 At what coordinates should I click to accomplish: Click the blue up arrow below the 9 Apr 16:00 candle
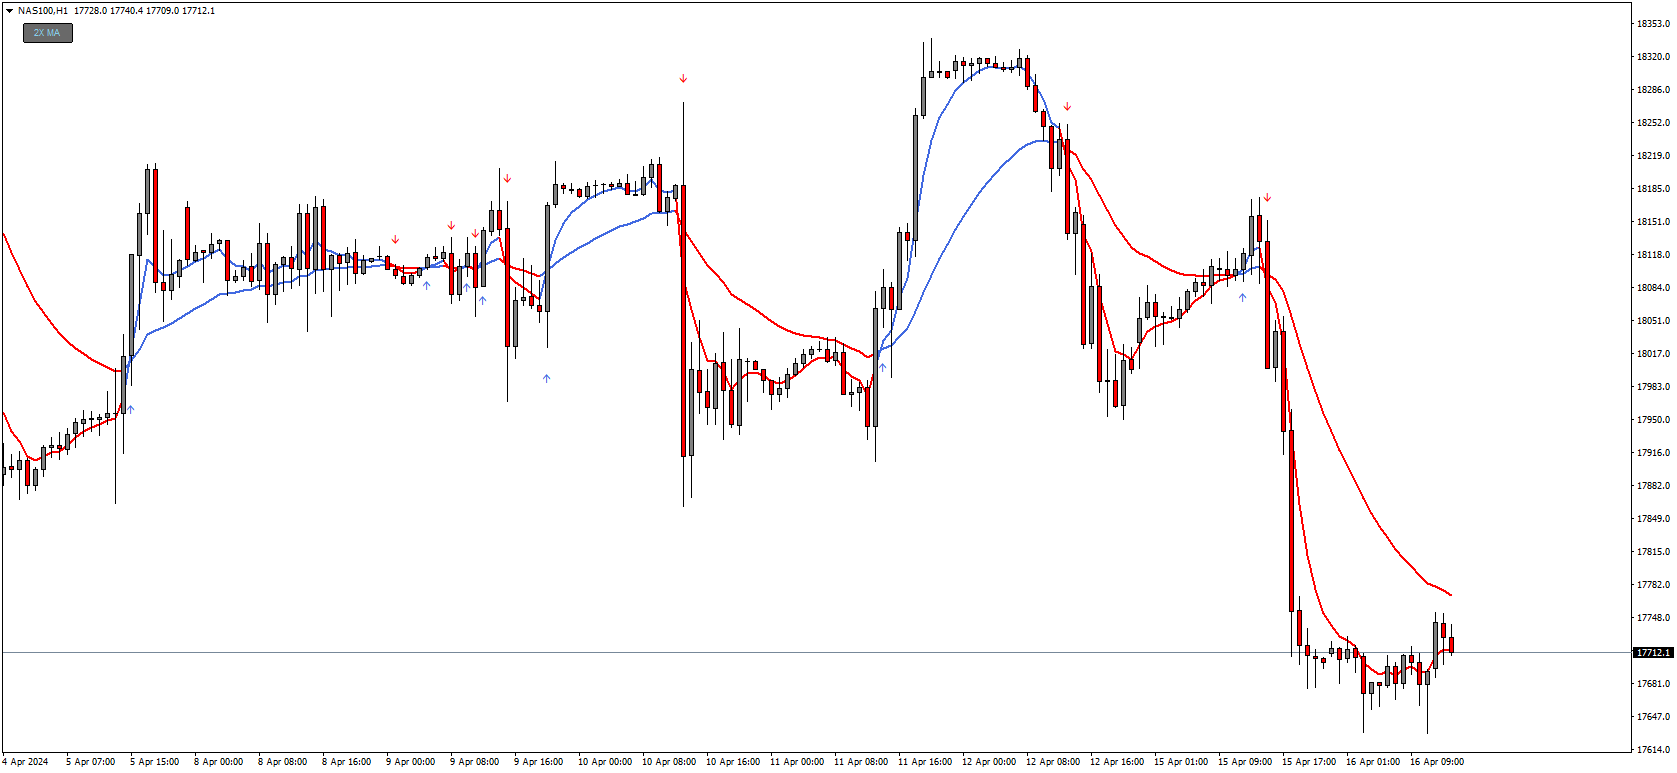click(x=546, y=378)
